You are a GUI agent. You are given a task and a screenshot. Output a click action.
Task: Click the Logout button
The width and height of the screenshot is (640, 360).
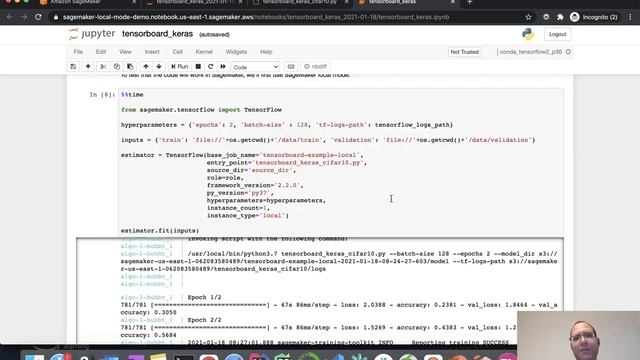tap(558, 34)
